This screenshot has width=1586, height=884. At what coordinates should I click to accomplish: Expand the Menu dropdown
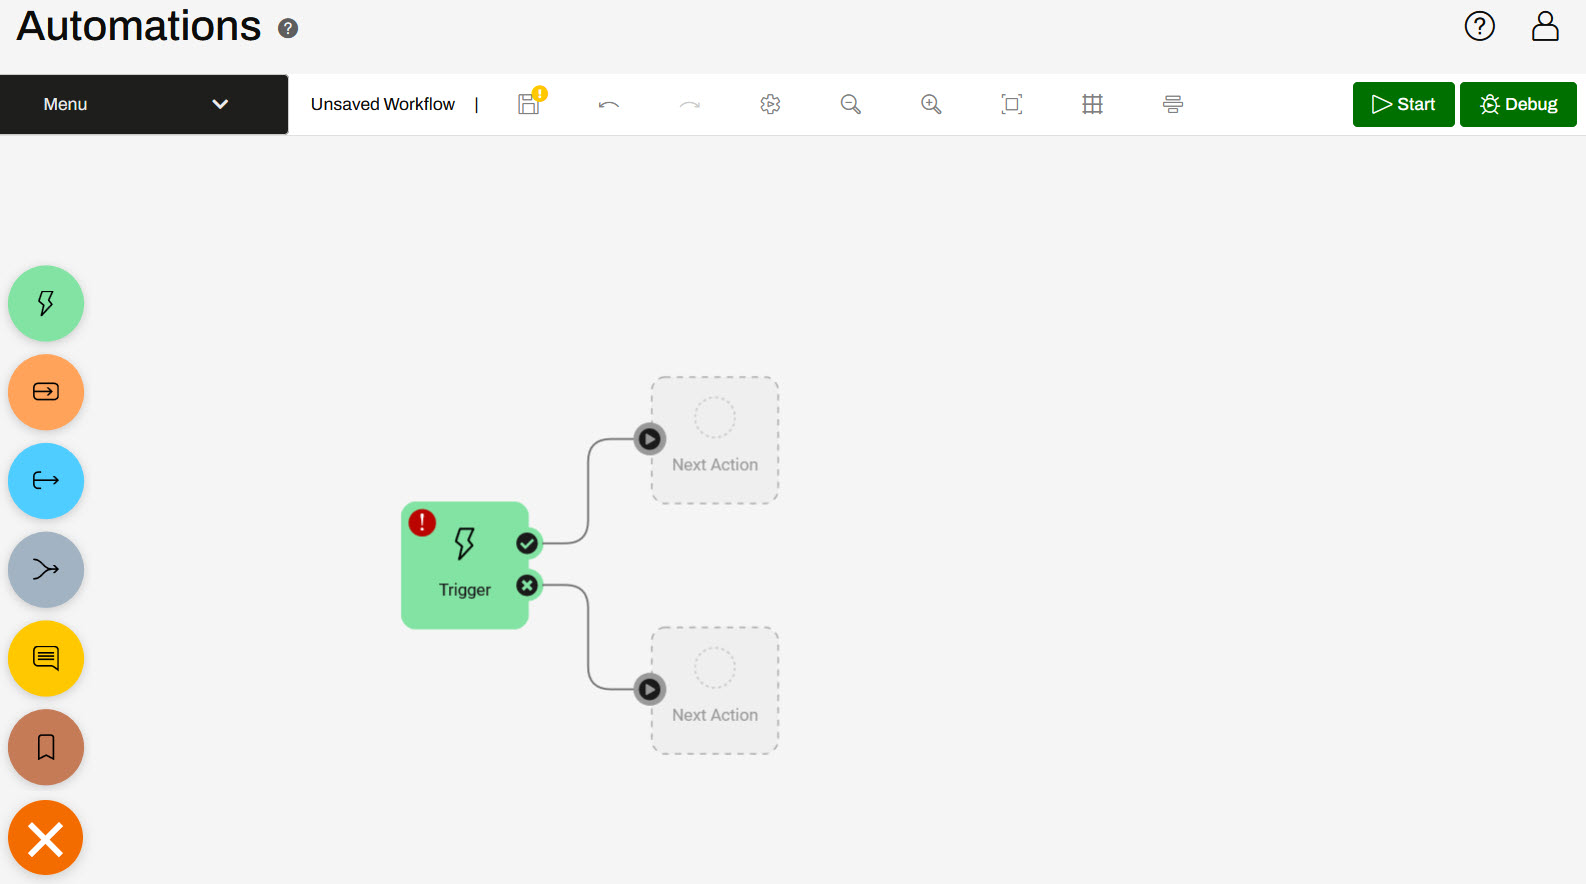(x=144, y=104)
